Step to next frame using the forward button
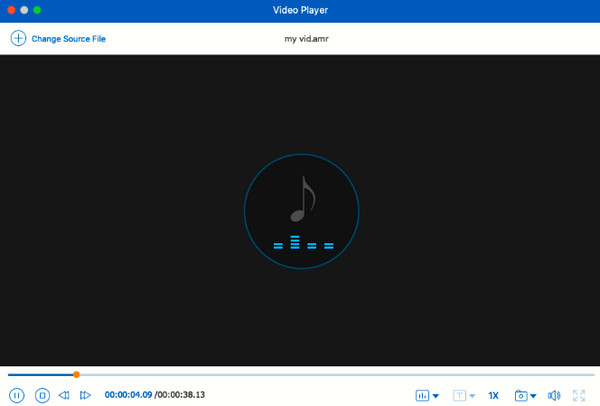Screen dimensions: 600x406 [85, 395]
